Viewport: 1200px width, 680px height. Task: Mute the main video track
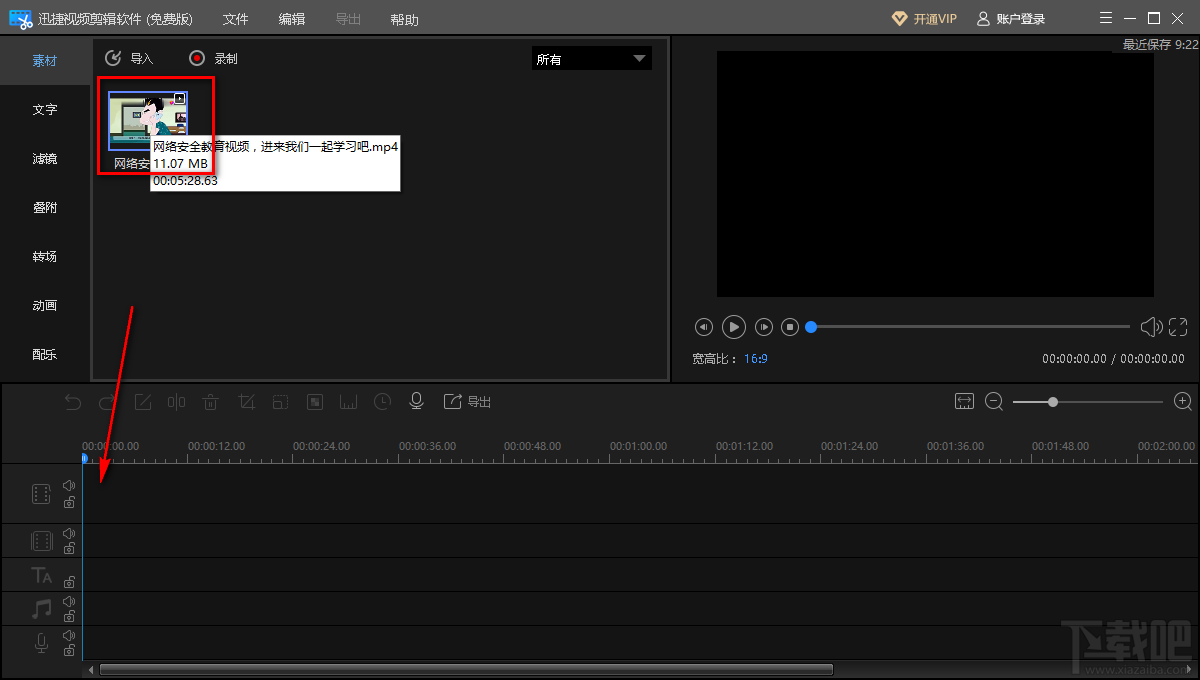pos(69,485)
